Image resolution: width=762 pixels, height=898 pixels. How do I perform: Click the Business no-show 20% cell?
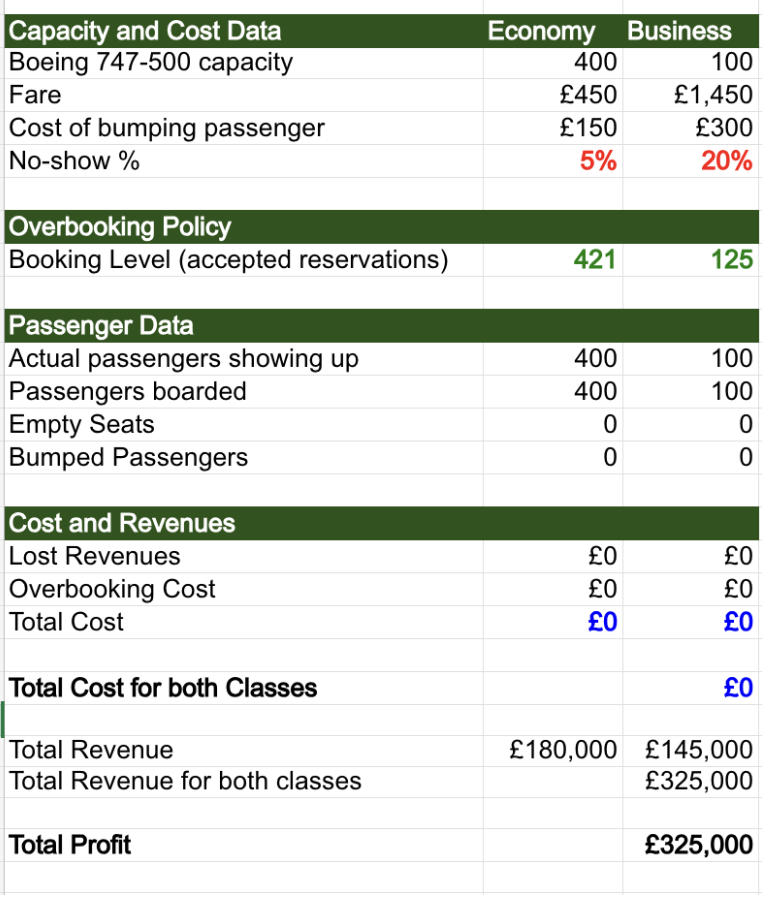[691, 161]
